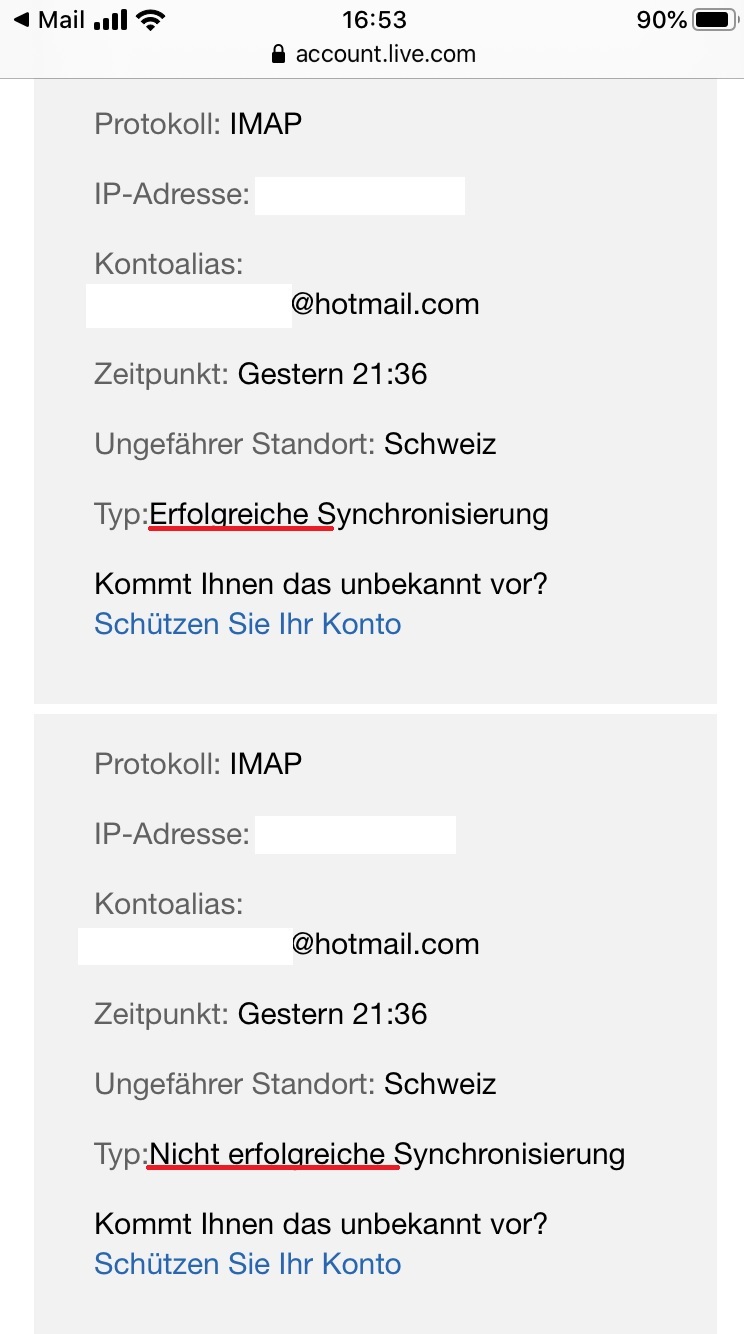Open 'Schützen Sie Ihr Konto' under Nicht erfolgreiche Synchronisierung
744x1334 pixels.
[247, 1264]
